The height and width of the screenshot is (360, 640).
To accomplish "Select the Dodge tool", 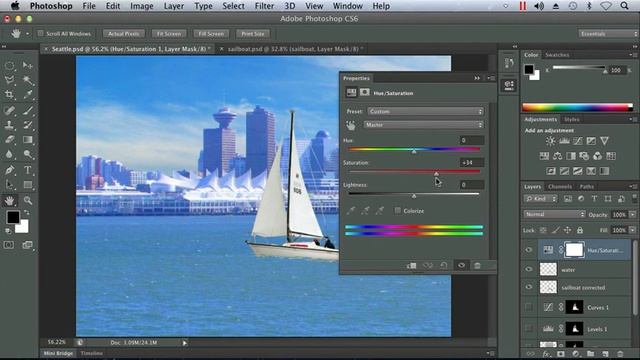I will point(27,154).
